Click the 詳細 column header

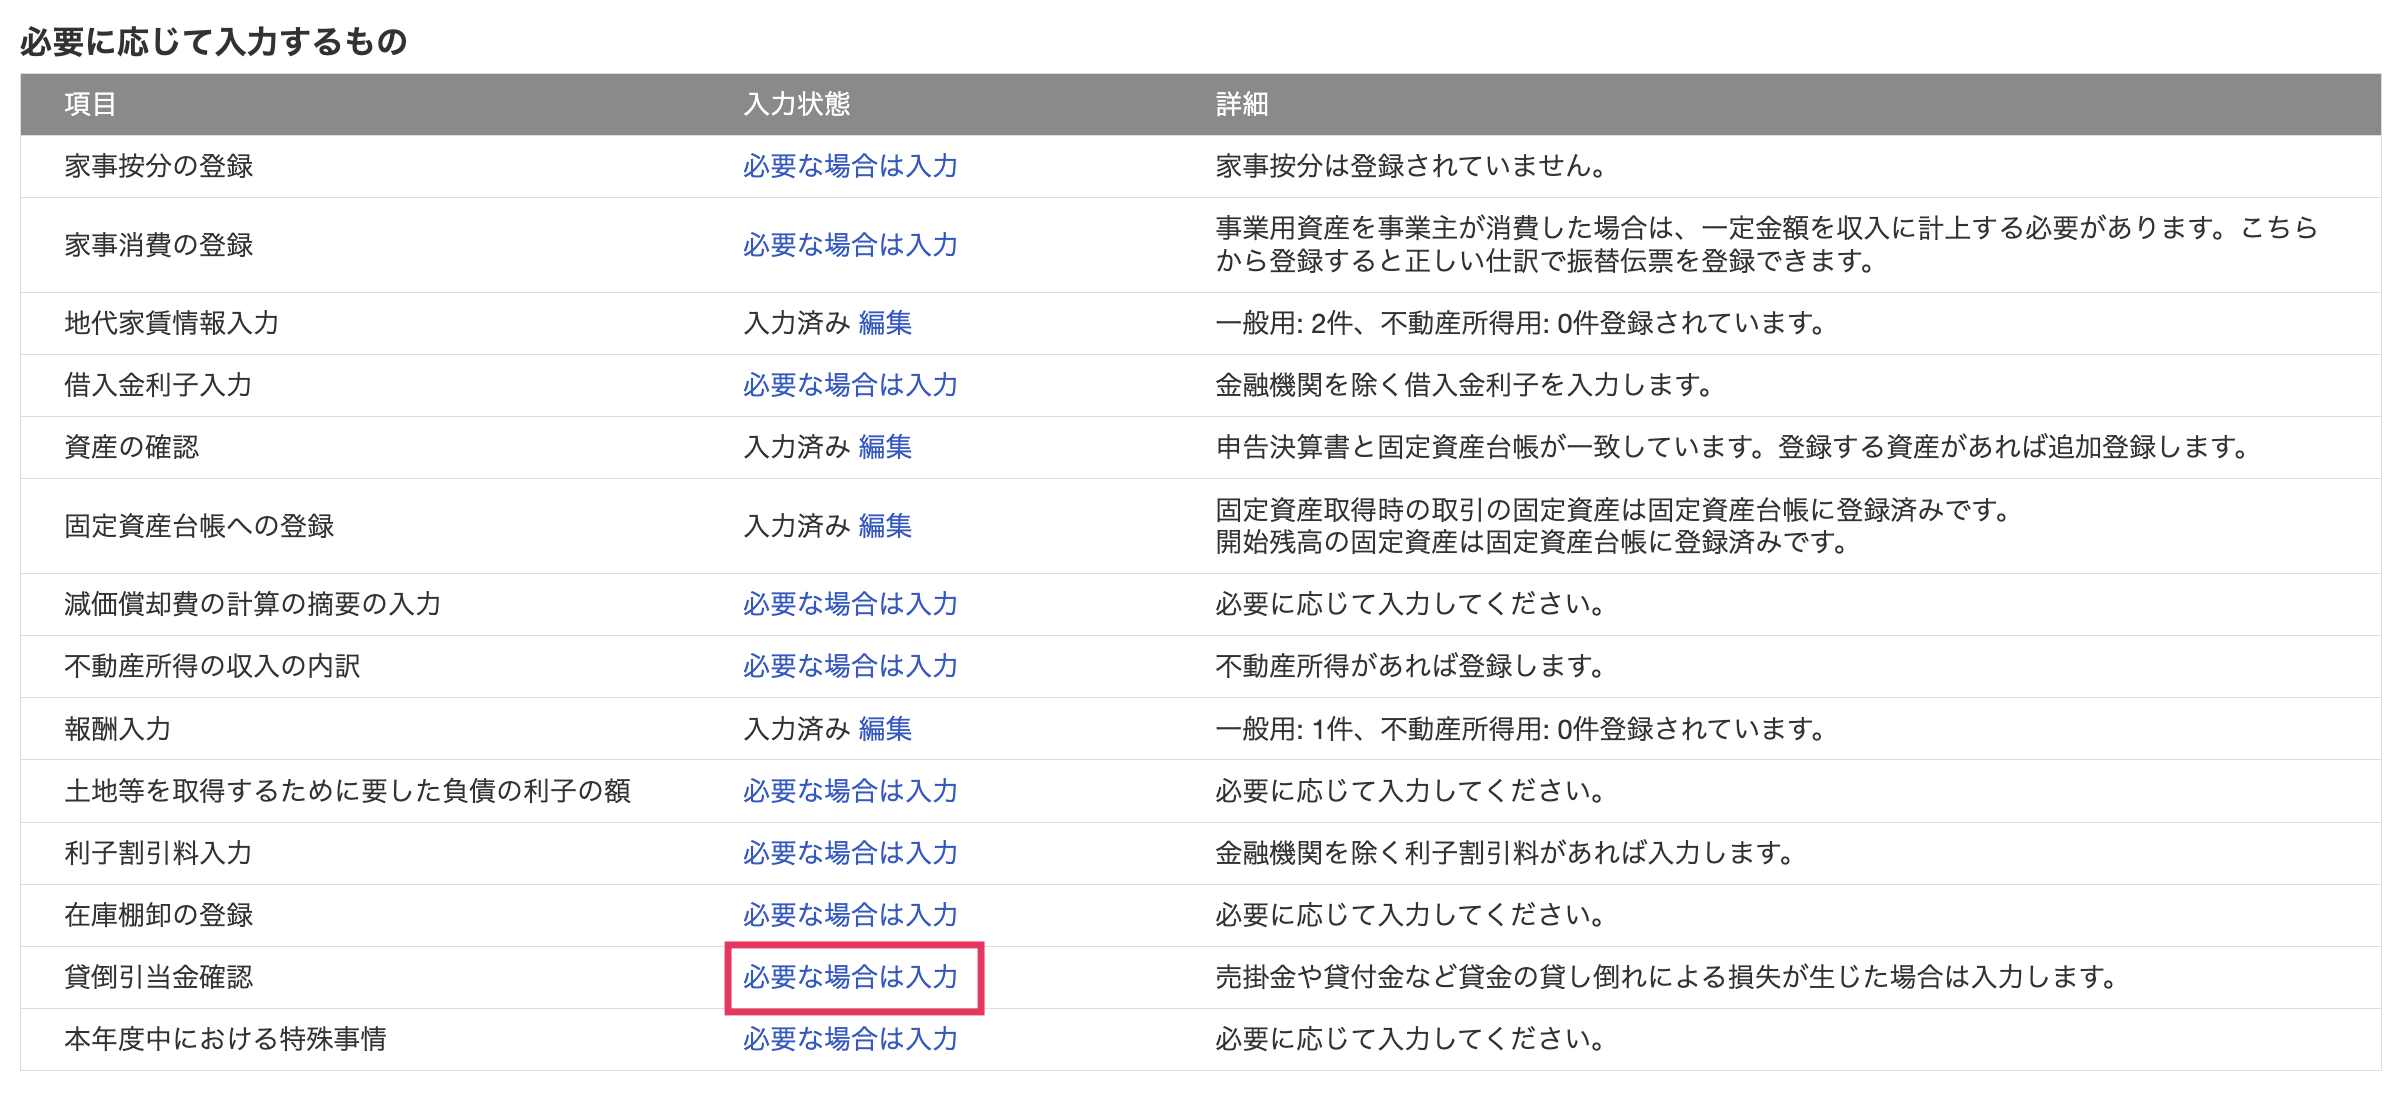click(1242, 104)
